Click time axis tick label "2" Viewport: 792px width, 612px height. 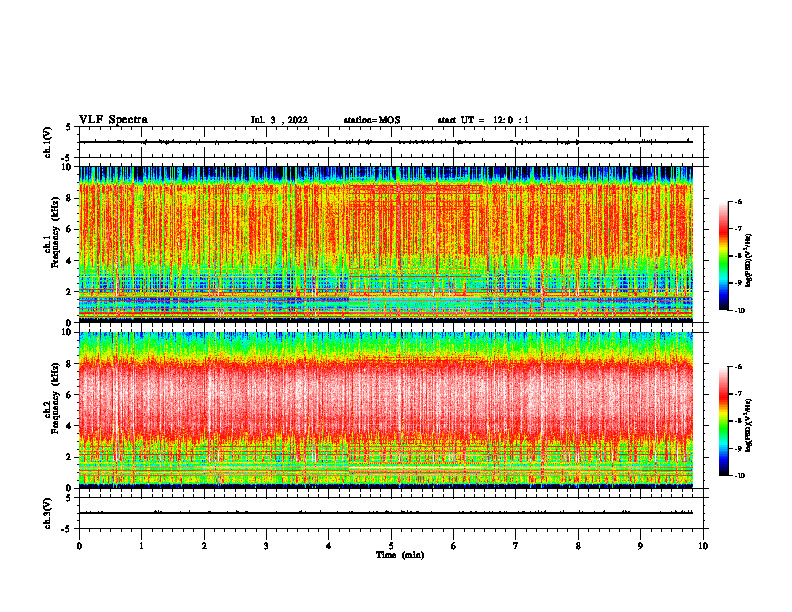point(204,546)
